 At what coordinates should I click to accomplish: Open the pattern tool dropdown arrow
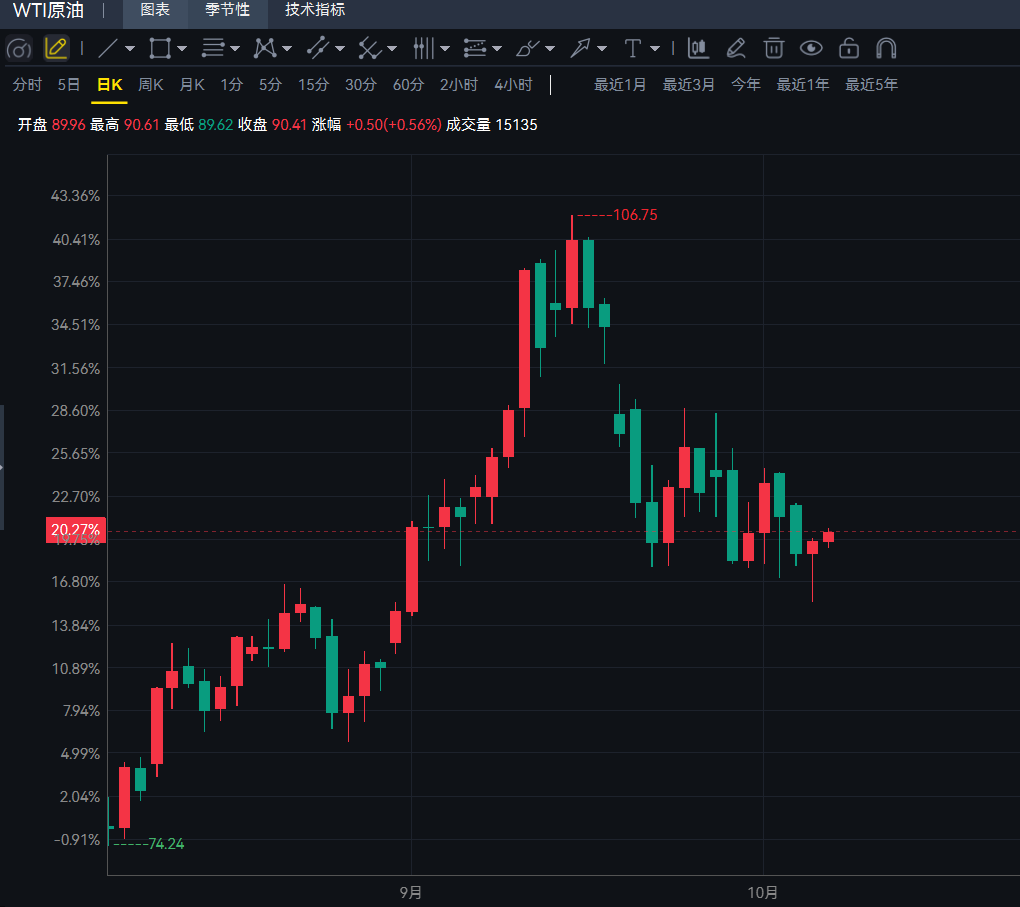tap(287, 49)
